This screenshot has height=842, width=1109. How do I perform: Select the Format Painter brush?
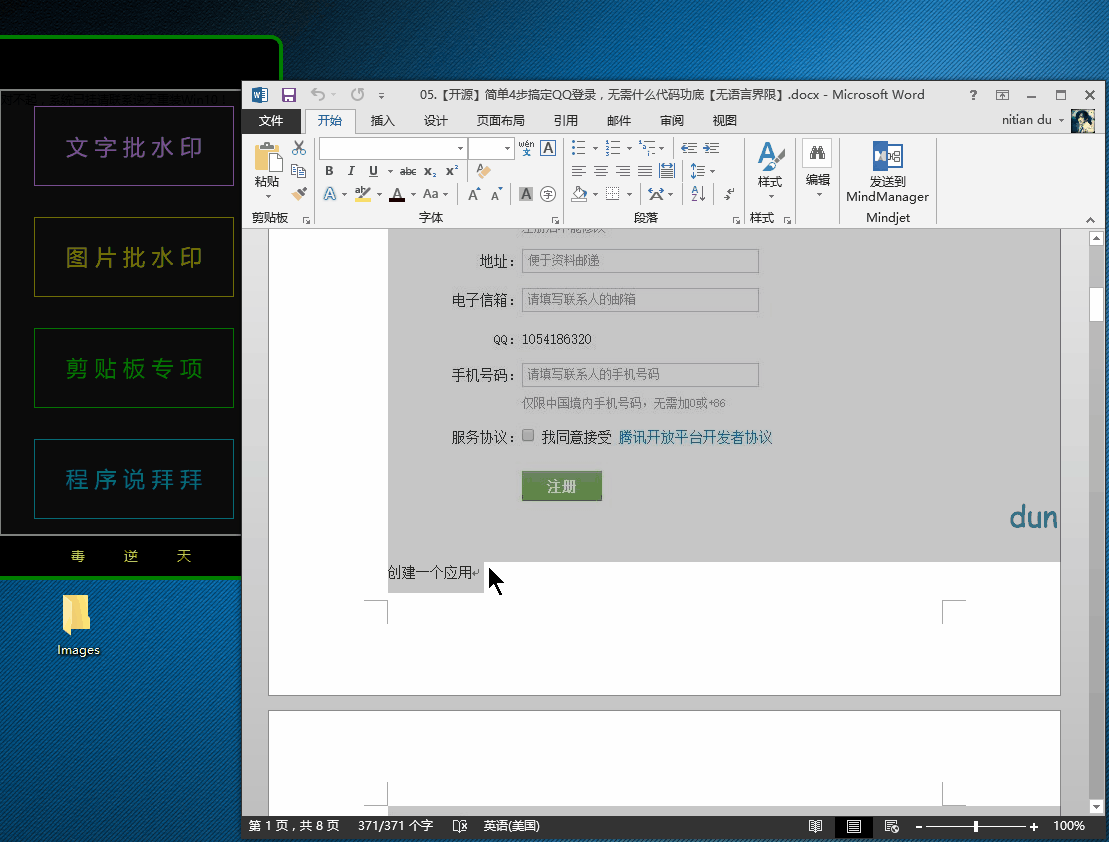pos(299,193)
